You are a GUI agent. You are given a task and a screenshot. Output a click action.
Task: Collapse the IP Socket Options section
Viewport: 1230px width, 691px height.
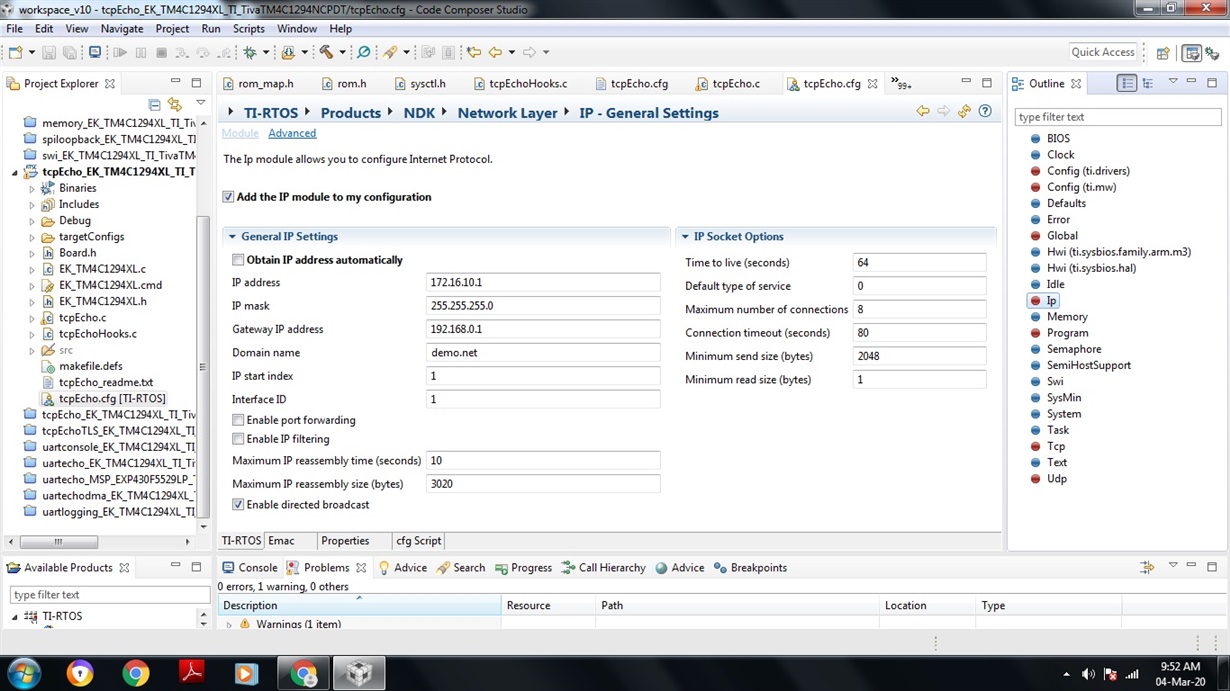(x=685, y=237)
